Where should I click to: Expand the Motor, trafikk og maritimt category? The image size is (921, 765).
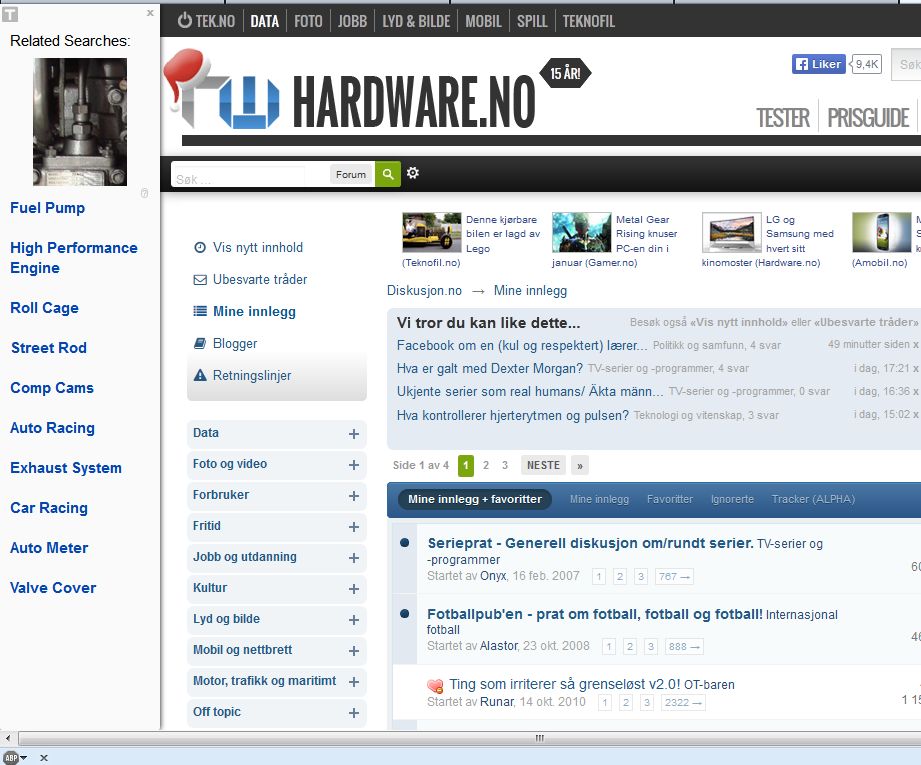(x=354, y=682)
